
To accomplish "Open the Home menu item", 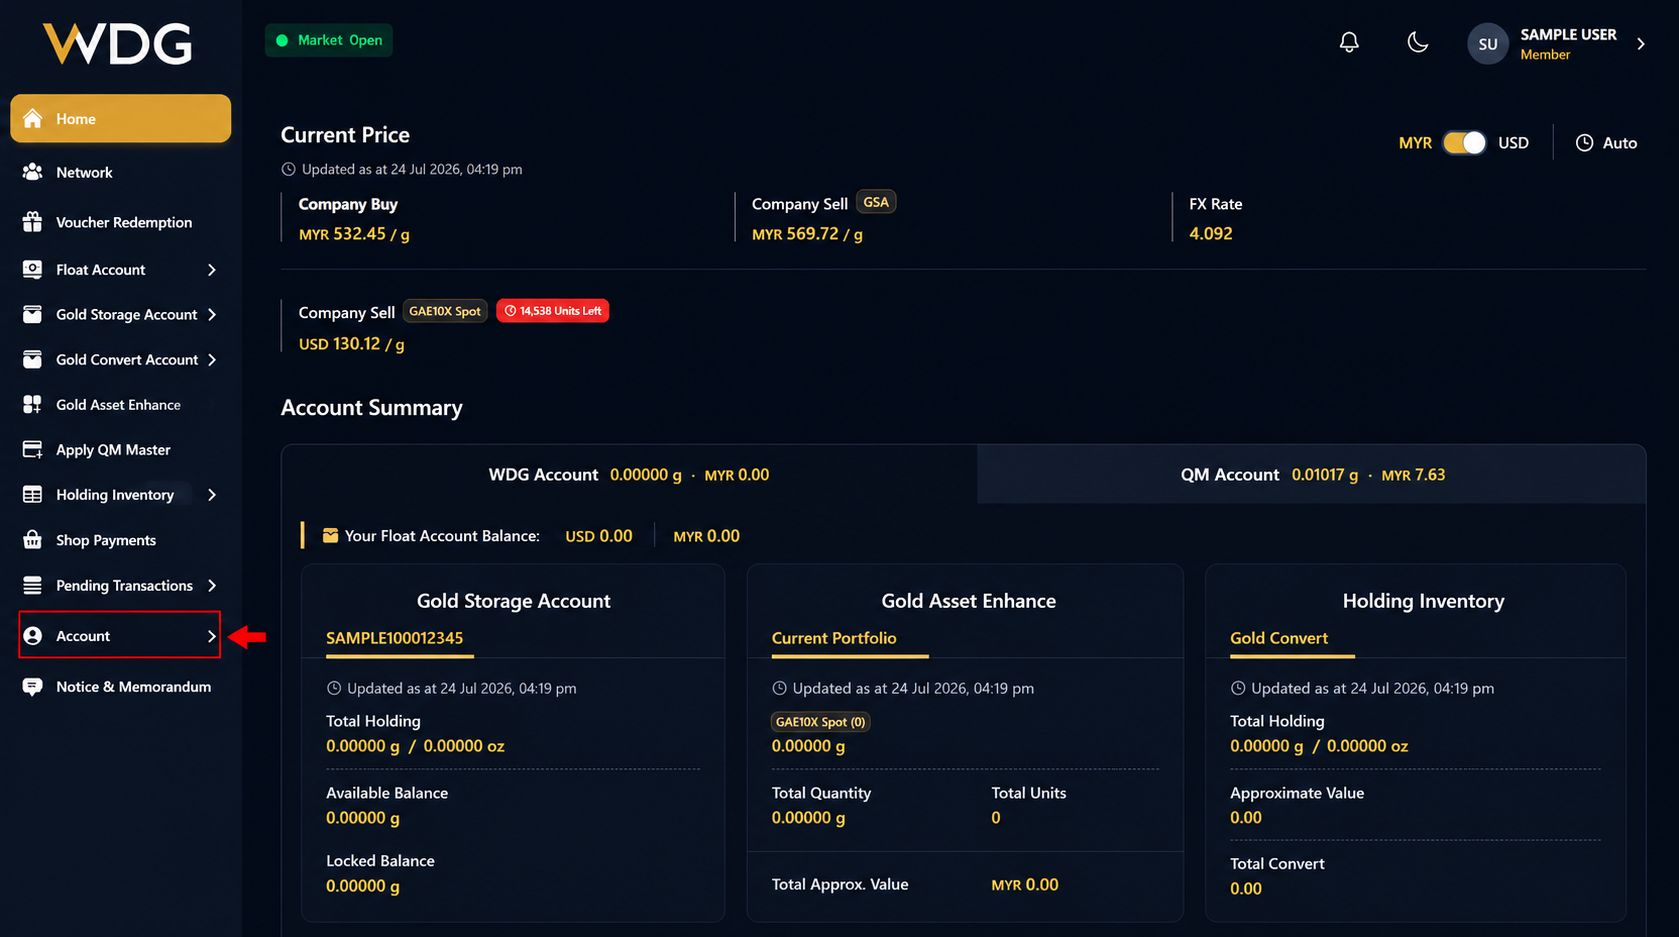I will pos(121,119).
